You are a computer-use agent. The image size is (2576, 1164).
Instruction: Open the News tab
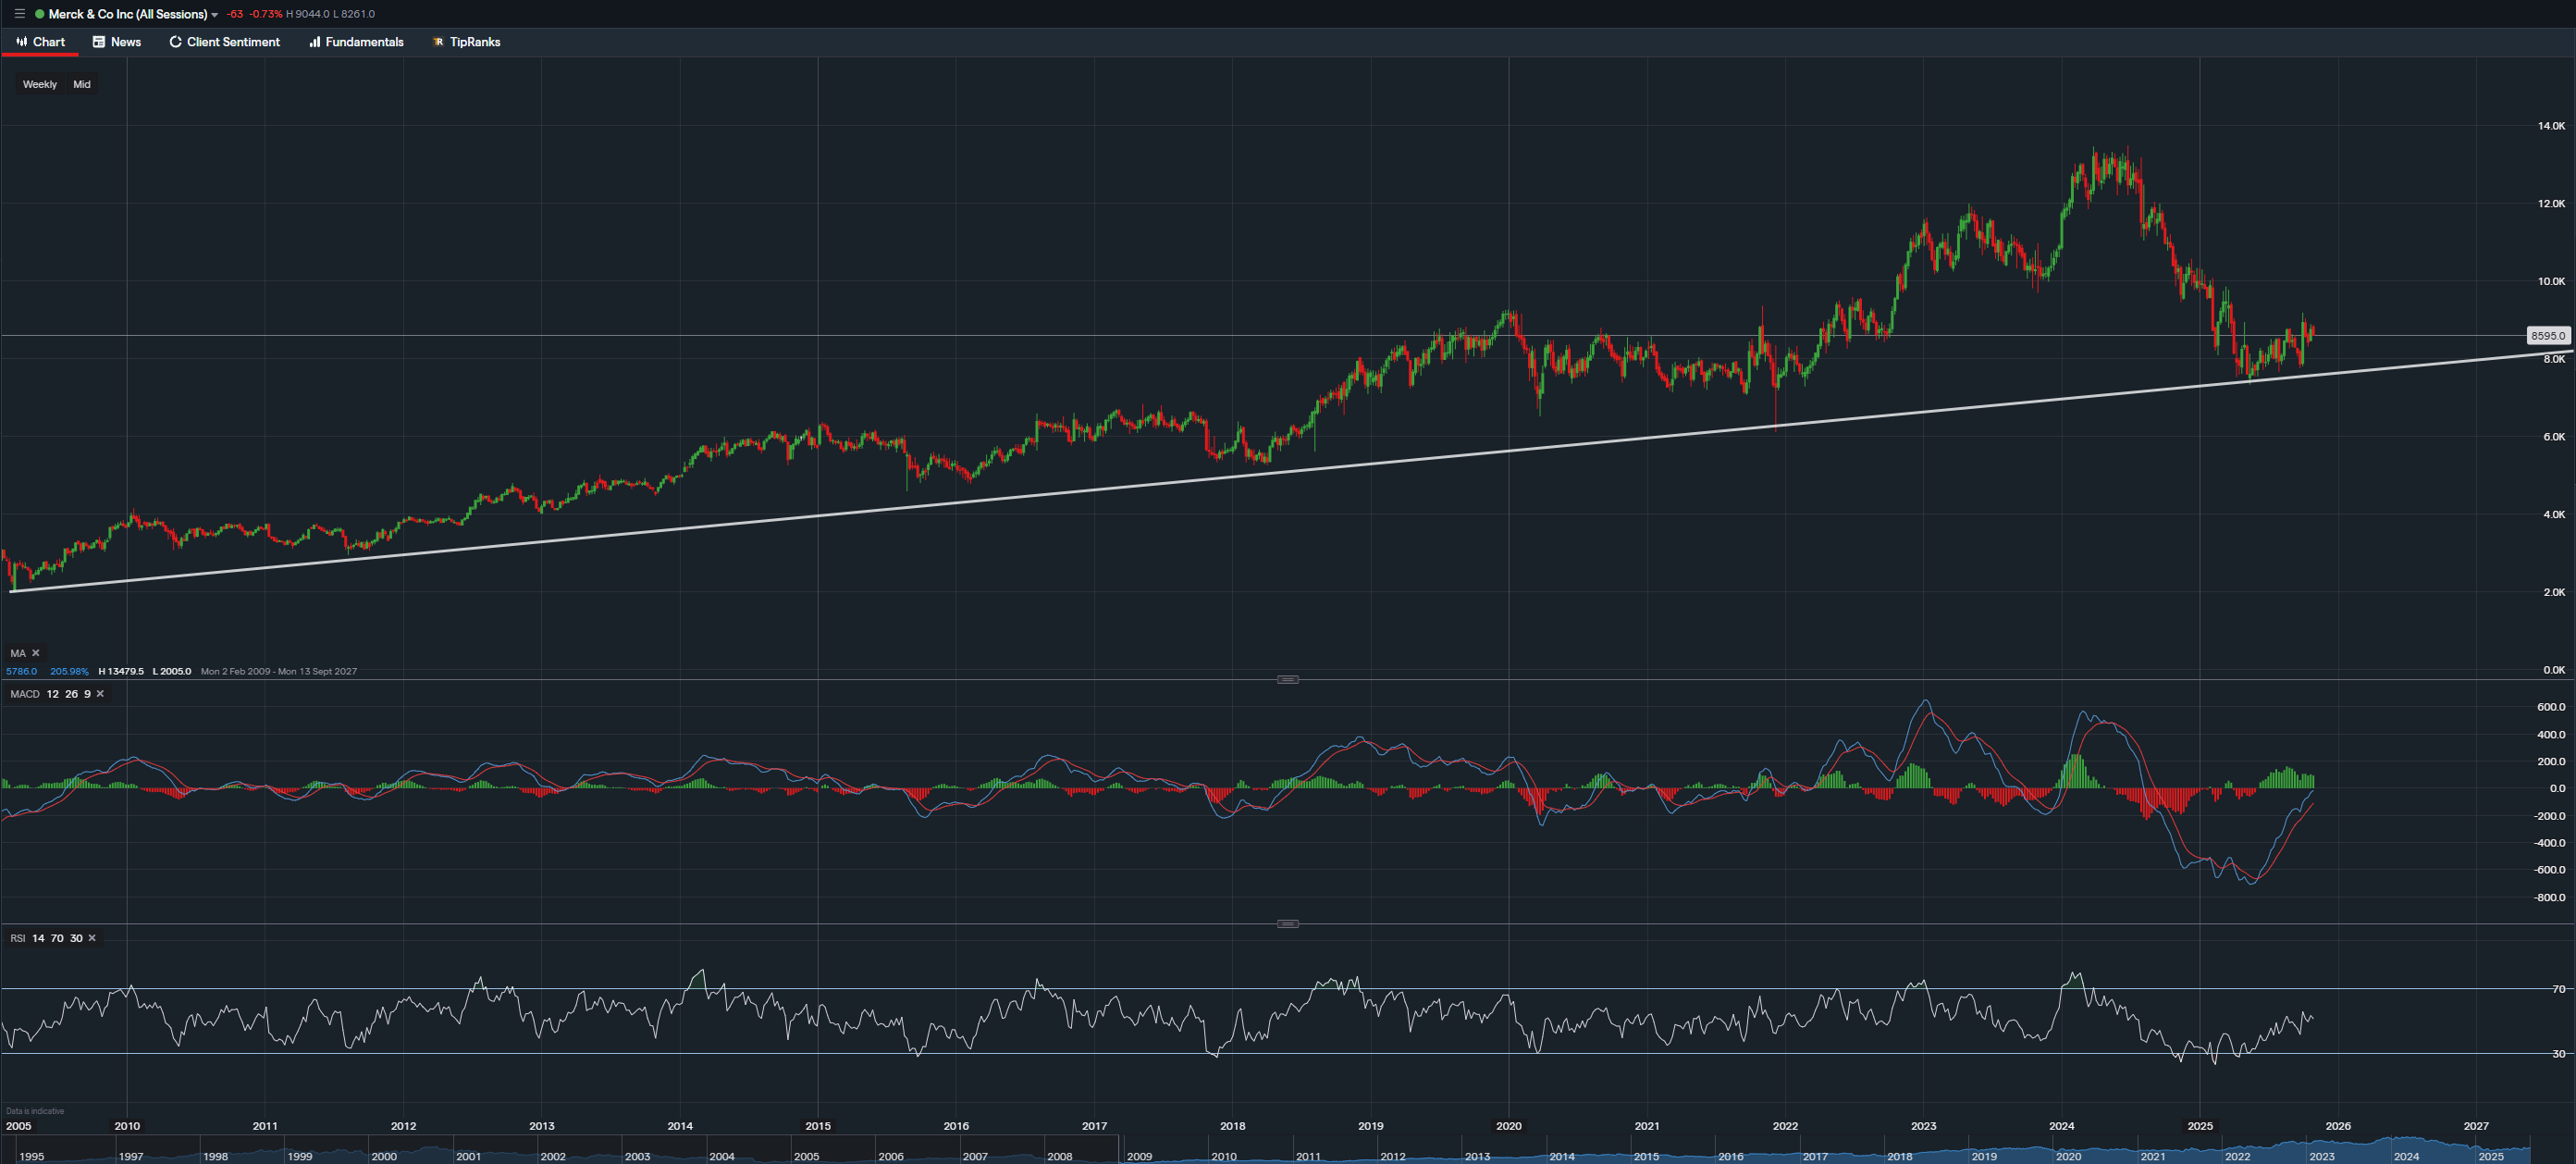tap(117, 42)
